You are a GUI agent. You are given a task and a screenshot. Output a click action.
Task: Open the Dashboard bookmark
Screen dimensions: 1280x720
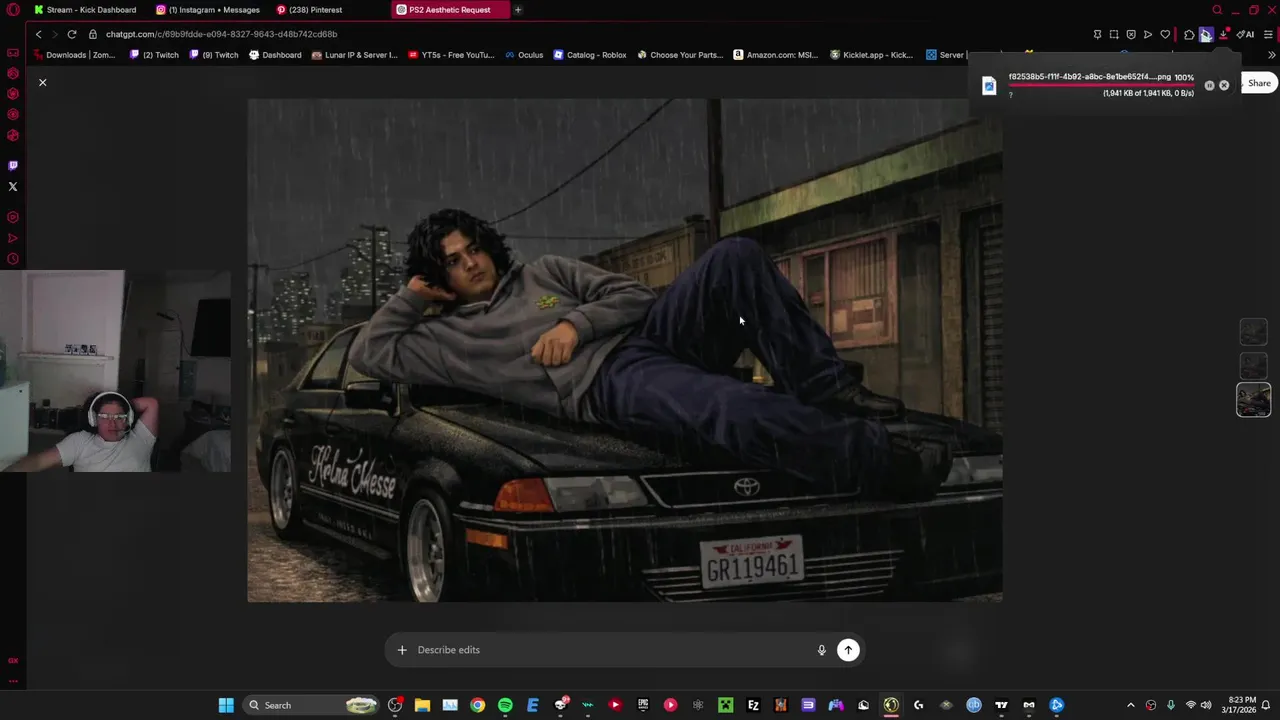coord(275,55)
